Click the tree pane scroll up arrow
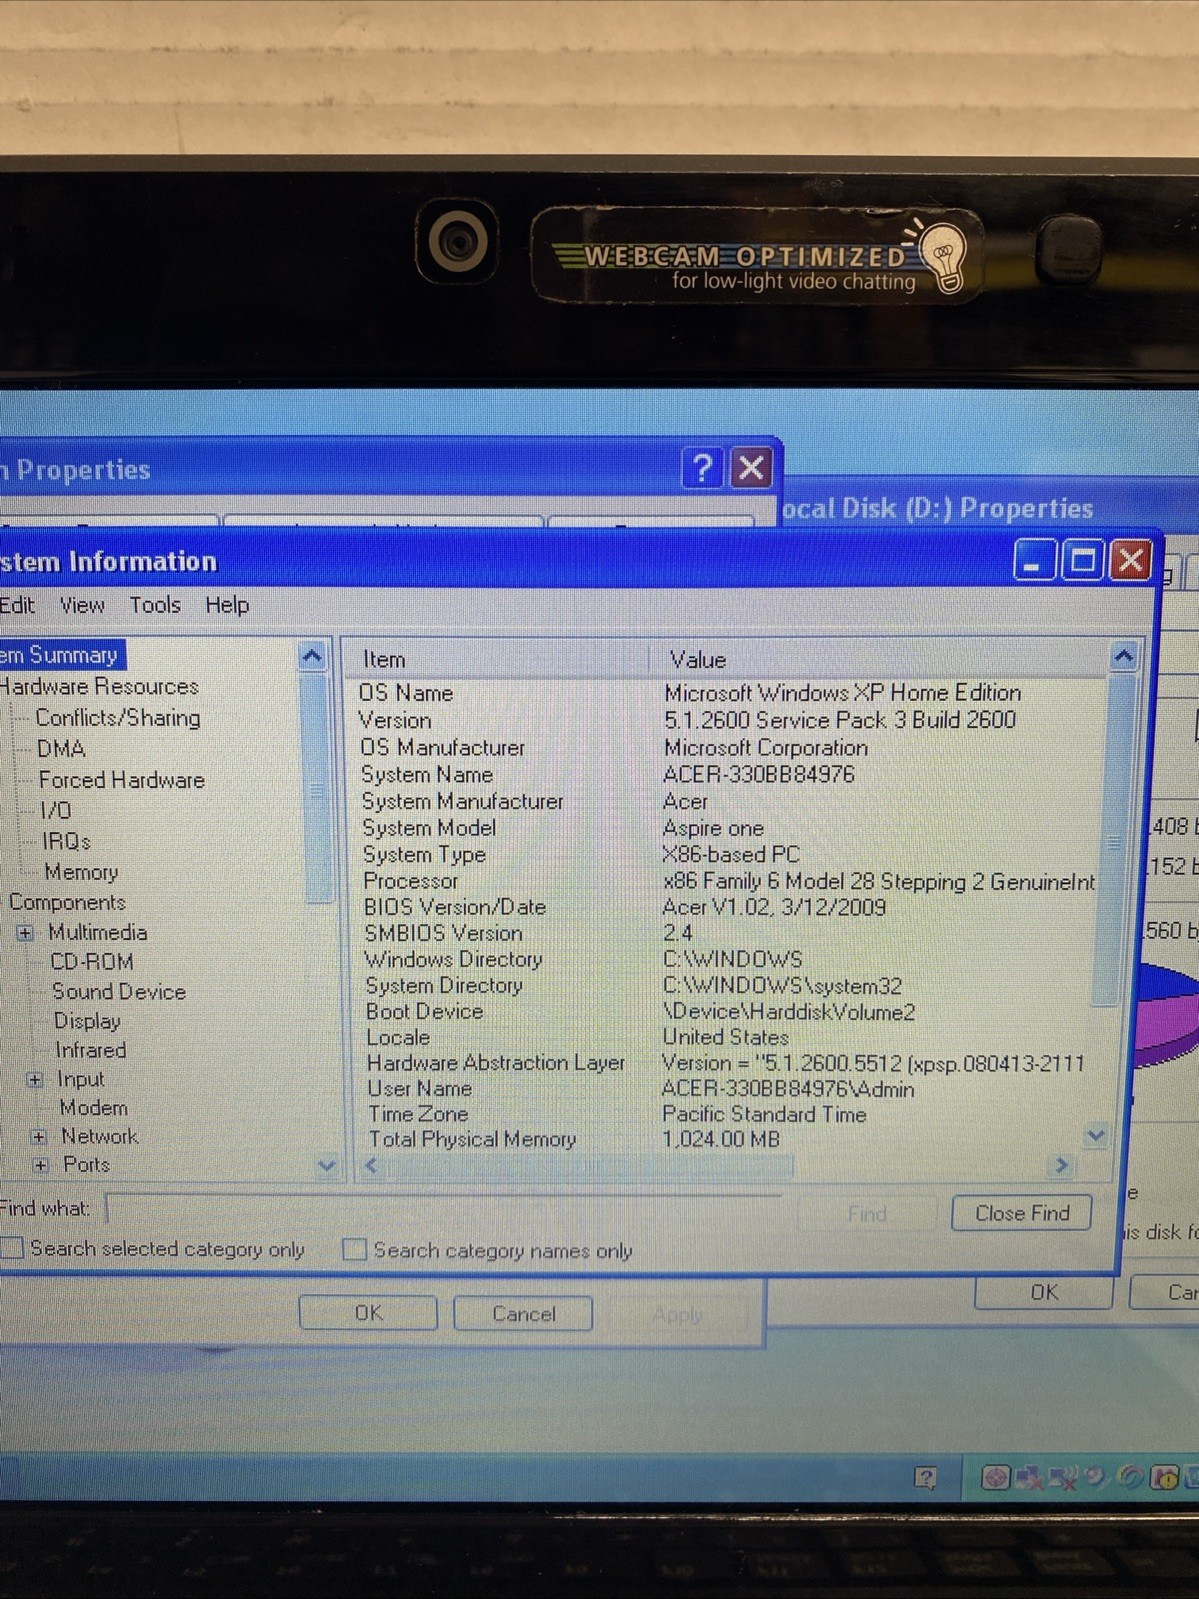Image resolution: width=1199 pixels, height=1599 pixels. (313, 656)
